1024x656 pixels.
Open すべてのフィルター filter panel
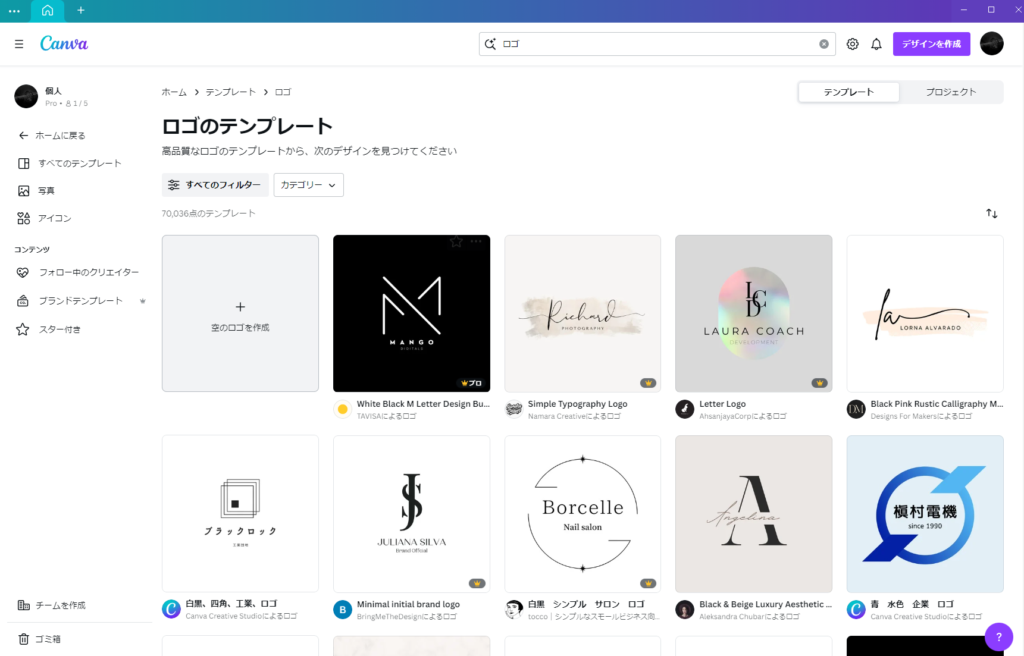(x=215, y=185)
